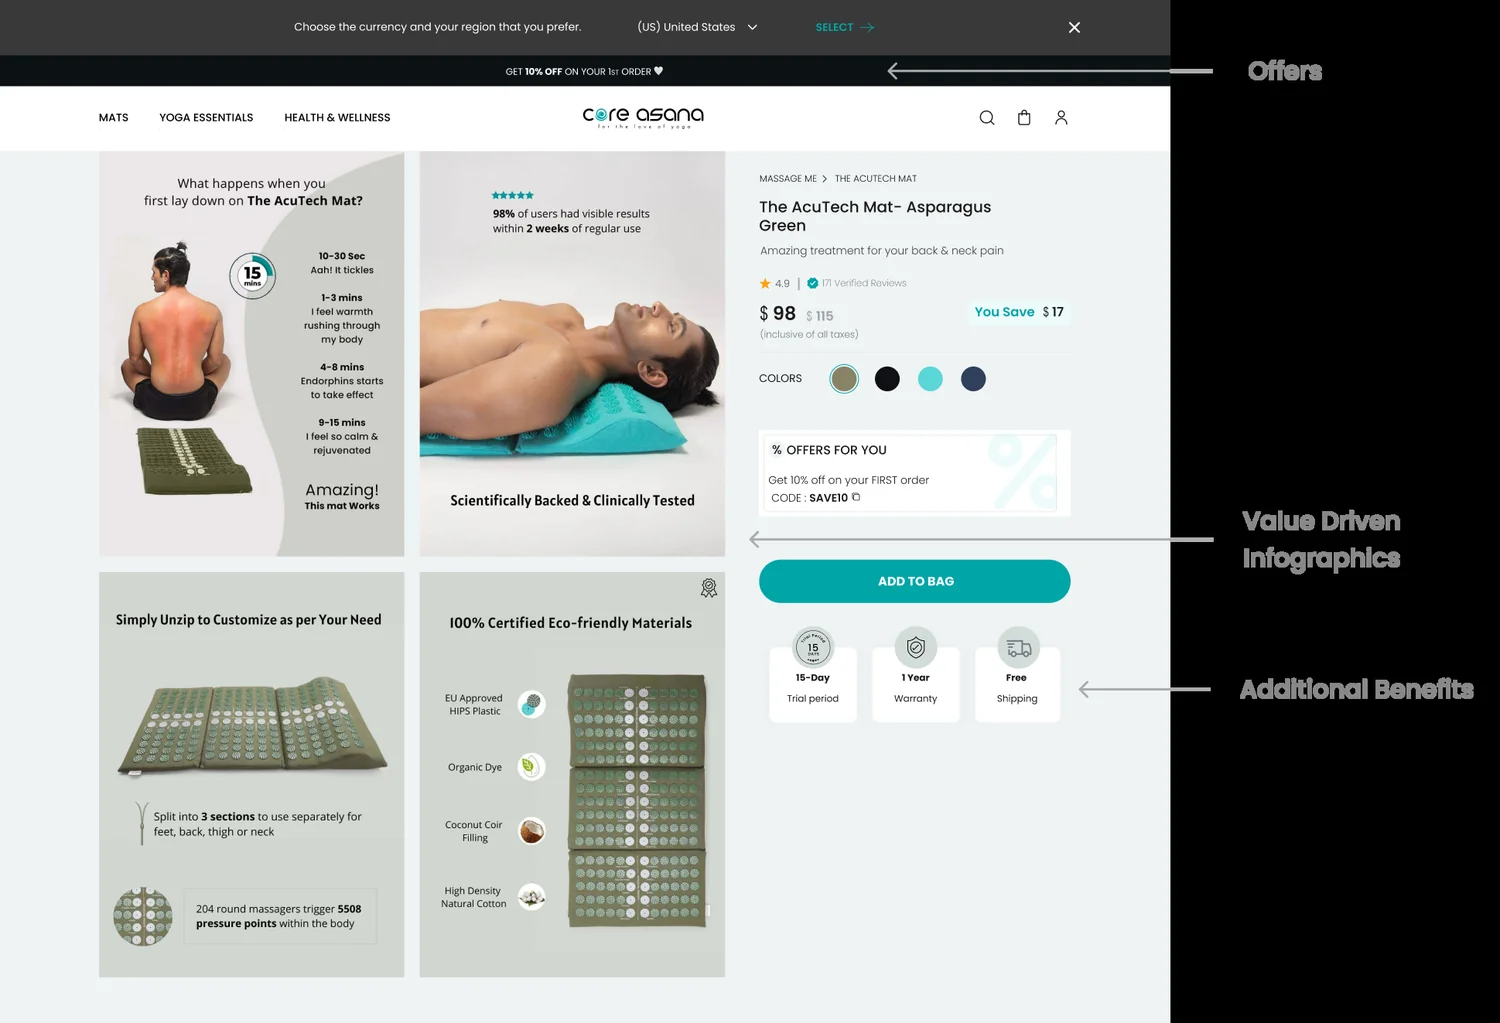Screen dimensions: 1500x1023
Task: Click the GET 10% OFF promo bar text
Action: click(x=584, y=71)
